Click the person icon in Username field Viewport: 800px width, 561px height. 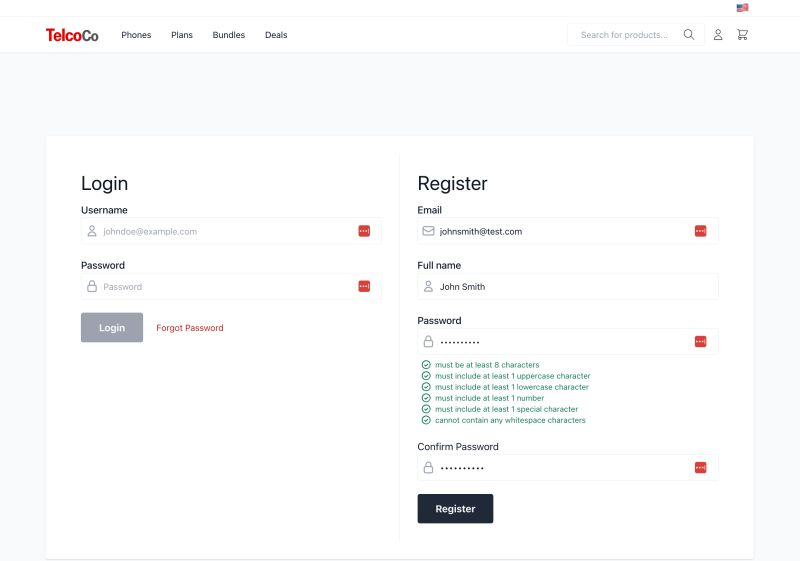[x=92, y=231]
